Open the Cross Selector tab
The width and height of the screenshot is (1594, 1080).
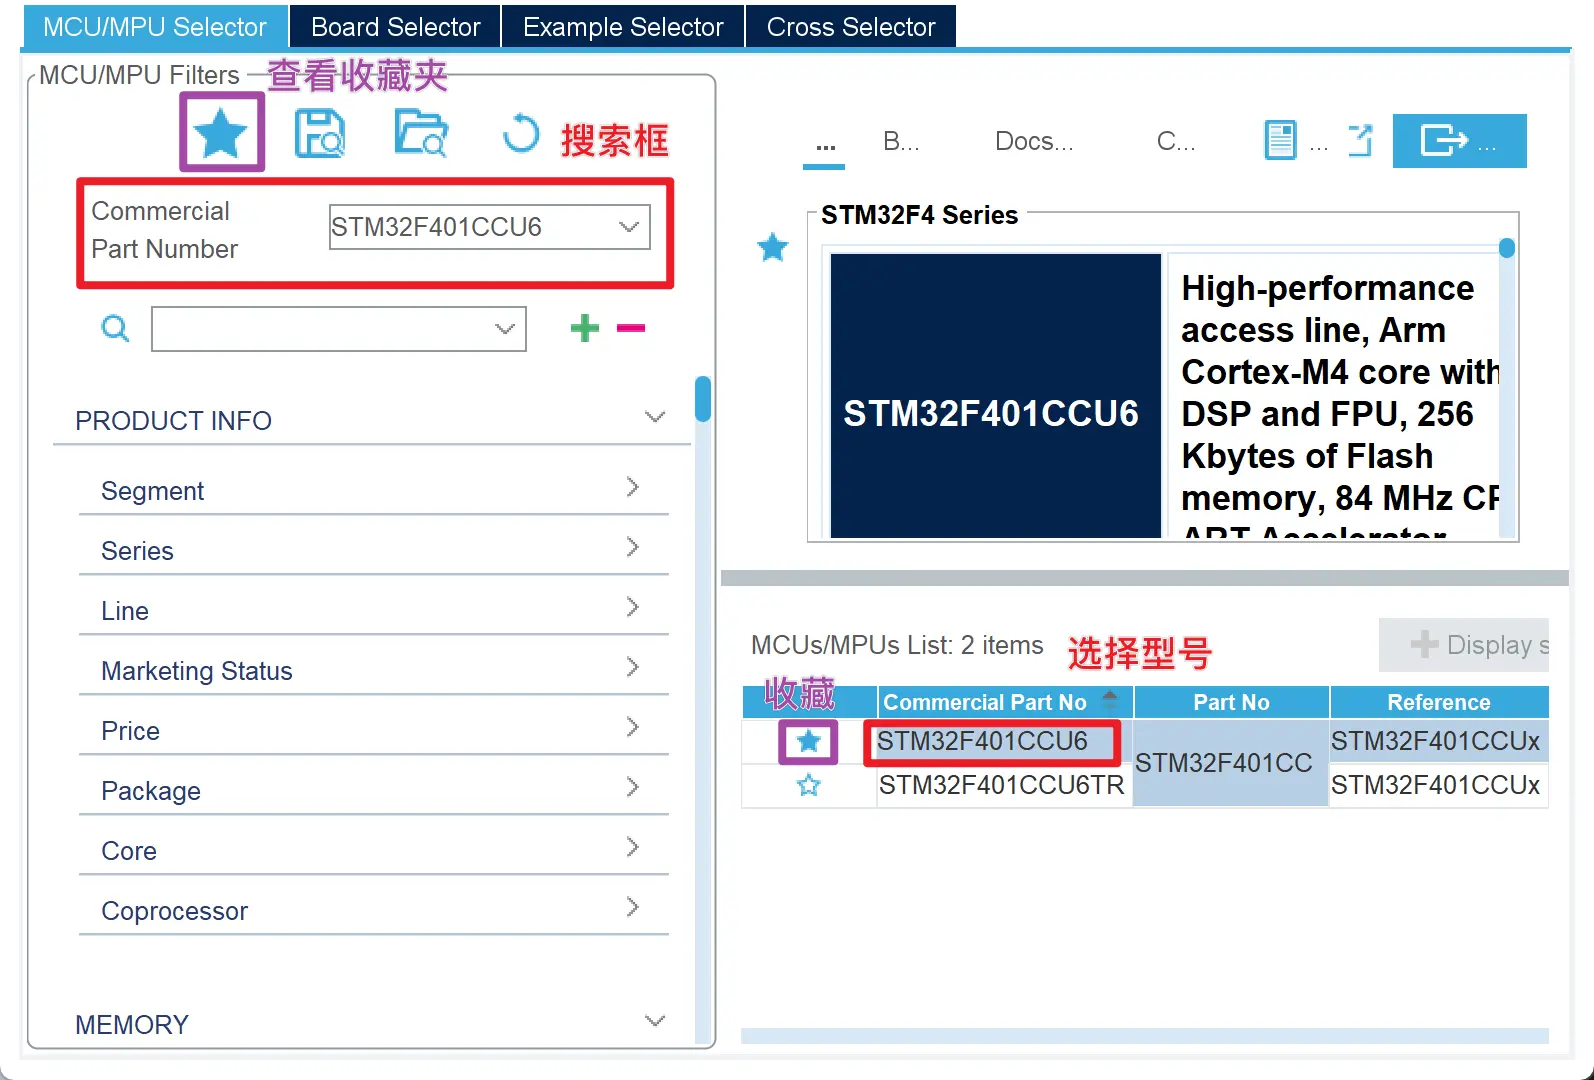tap(850, 27)
